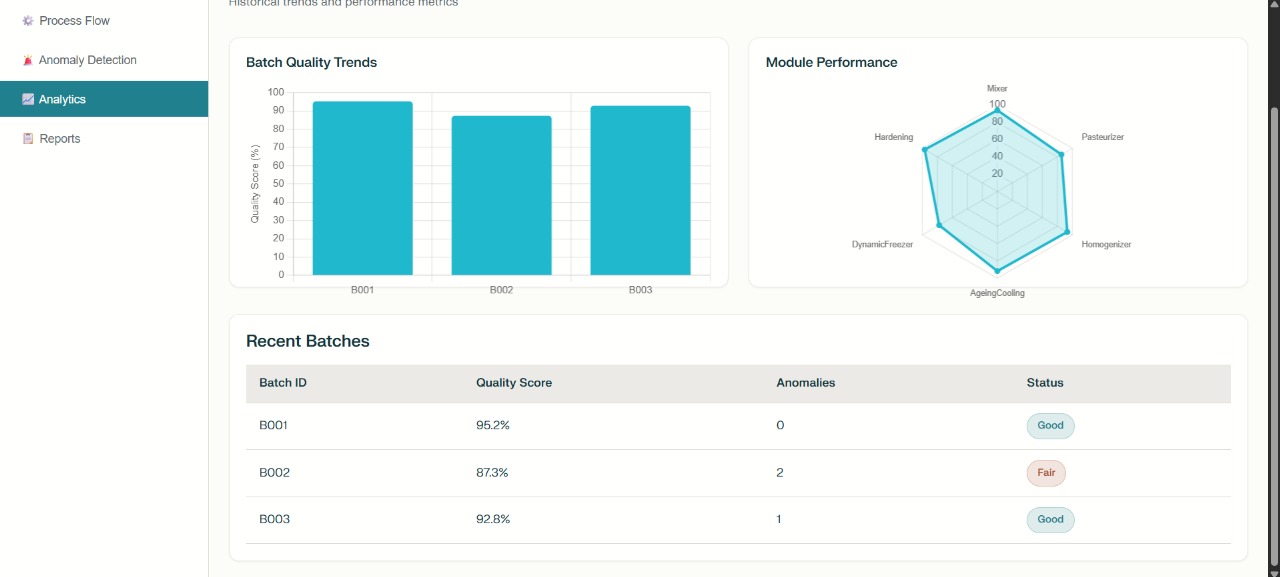Open batch B001 details link
This screenshot has width=1280, height=577.
tap(272, 425)
